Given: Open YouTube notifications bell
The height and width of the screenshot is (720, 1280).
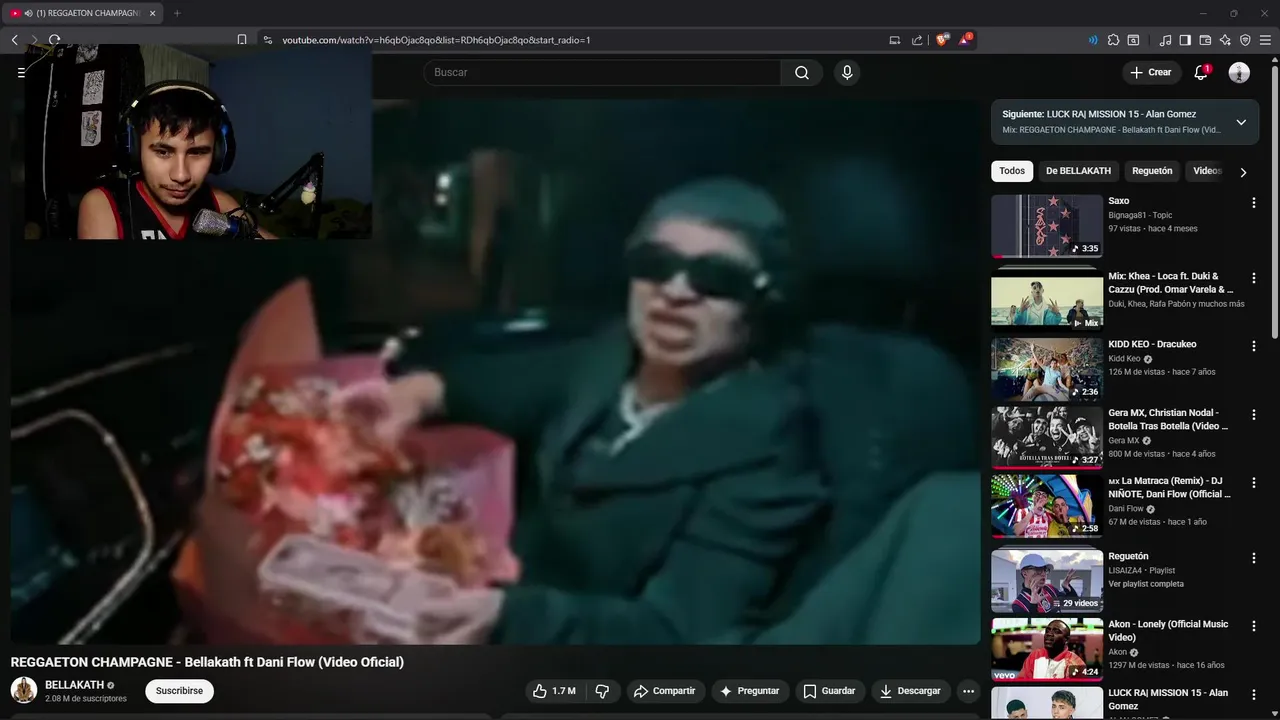Looking at the screenshot, I should tap(1201, 72).
